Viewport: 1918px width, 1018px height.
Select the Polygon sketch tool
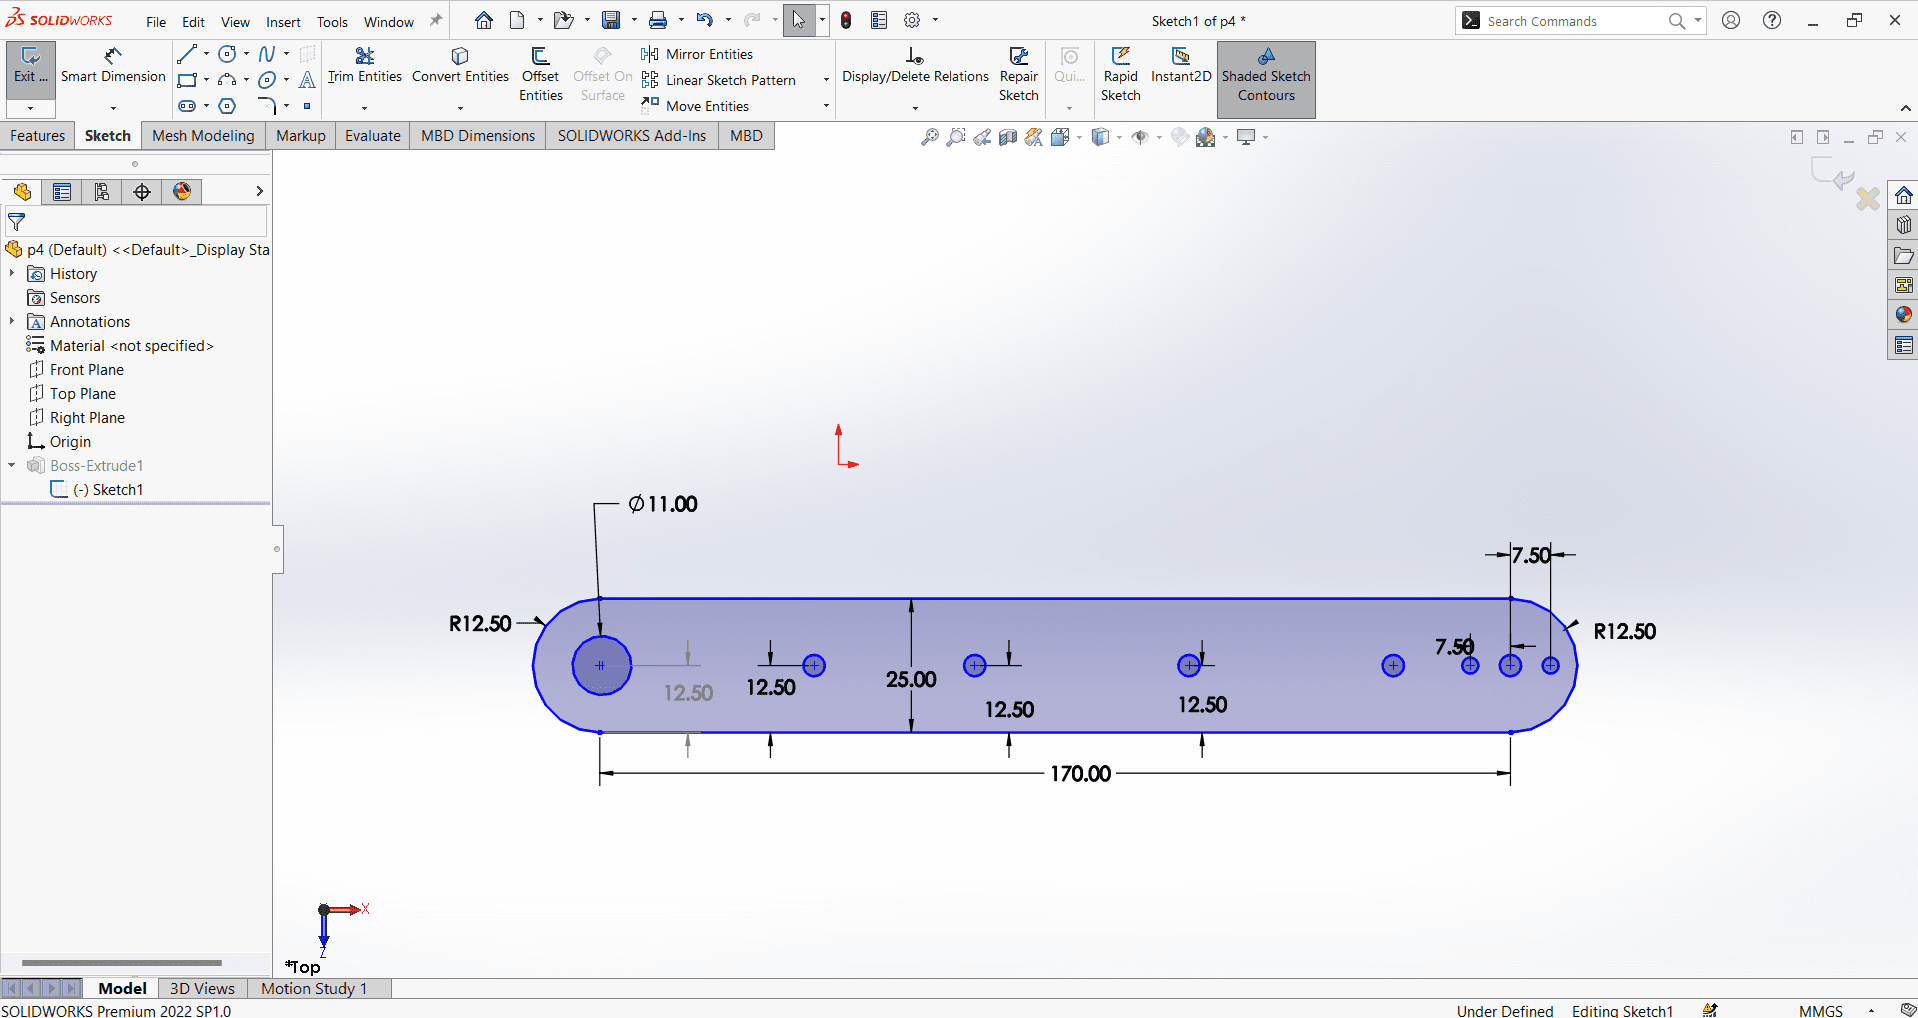[228, 106]
